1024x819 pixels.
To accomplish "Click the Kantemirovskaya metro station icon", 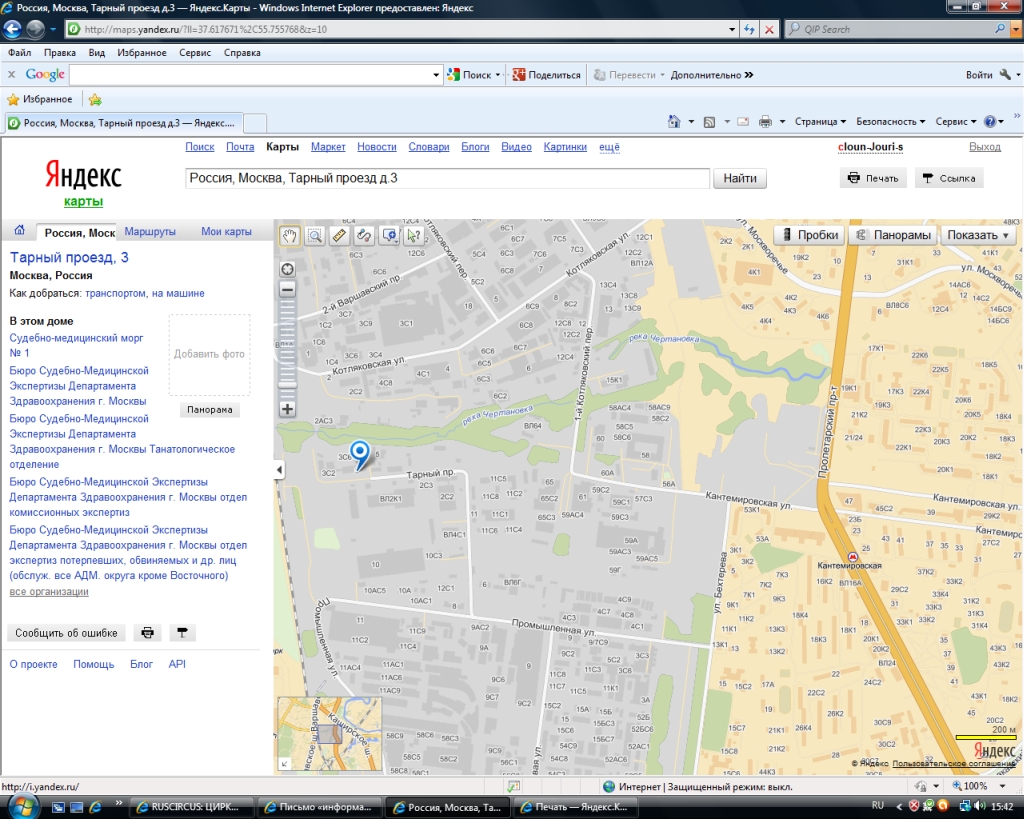I will pyautogui.click(x=852, y=556).
